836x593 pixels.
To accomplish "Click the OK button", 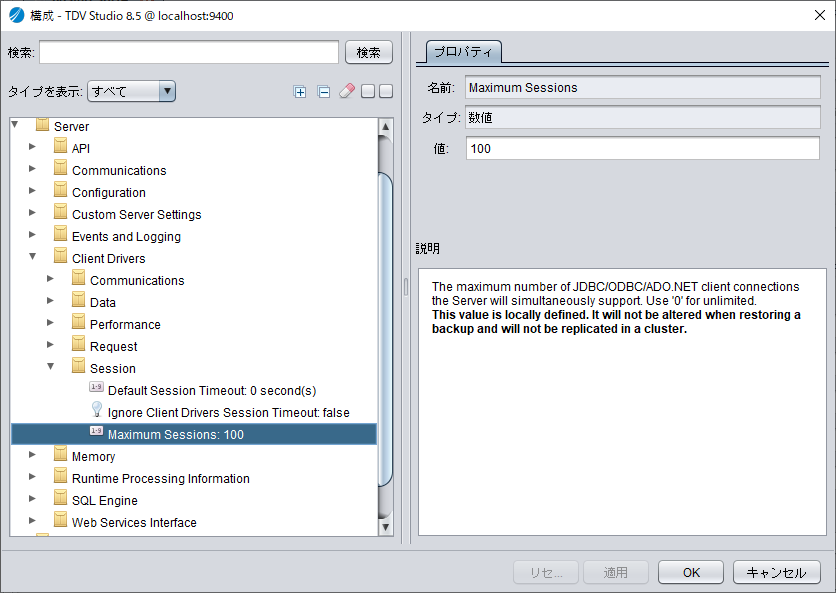I will pos(691,572).
